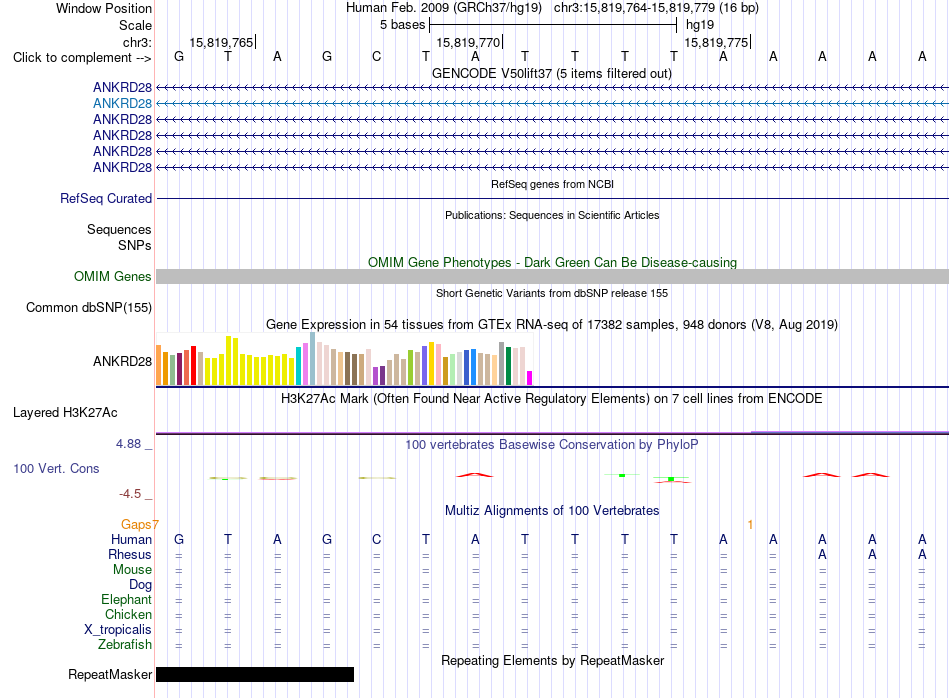Click the orange '1' gap marker
This screenshot has width=950, height=698.
pyautogui.click(x=750, y=525)
